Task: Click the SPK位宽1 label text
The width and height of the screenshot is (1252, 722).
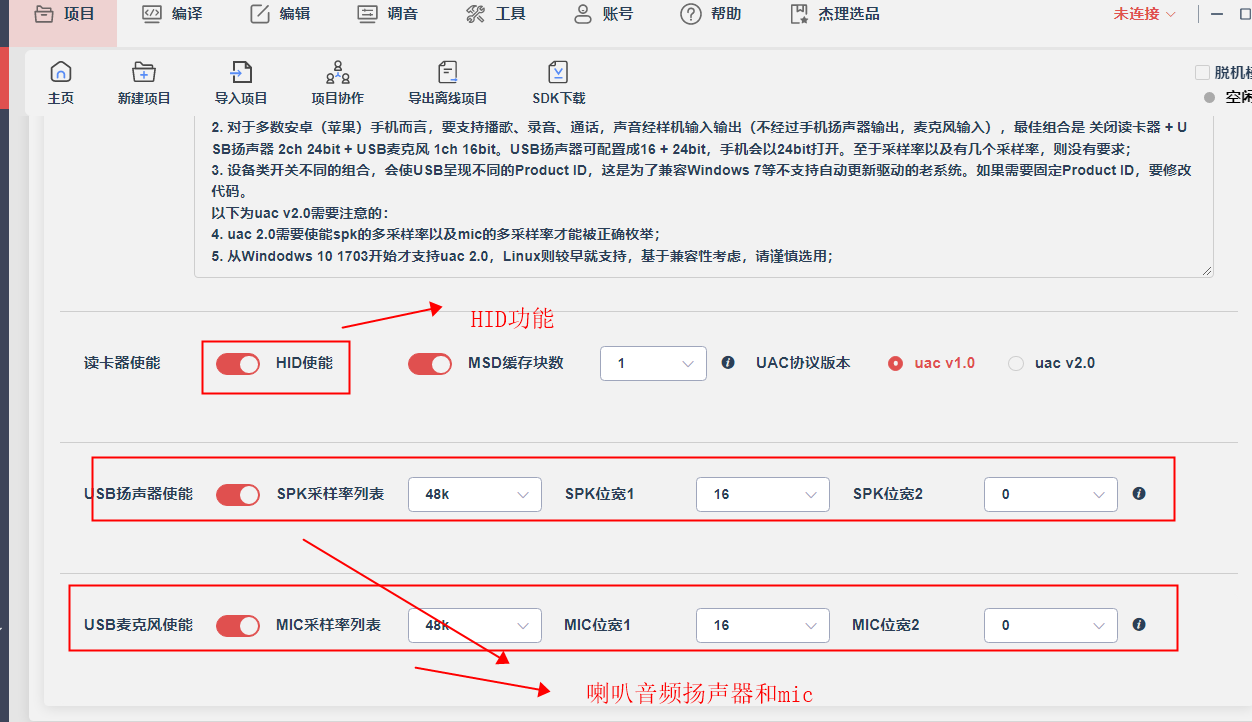Action: click(599, 494)
